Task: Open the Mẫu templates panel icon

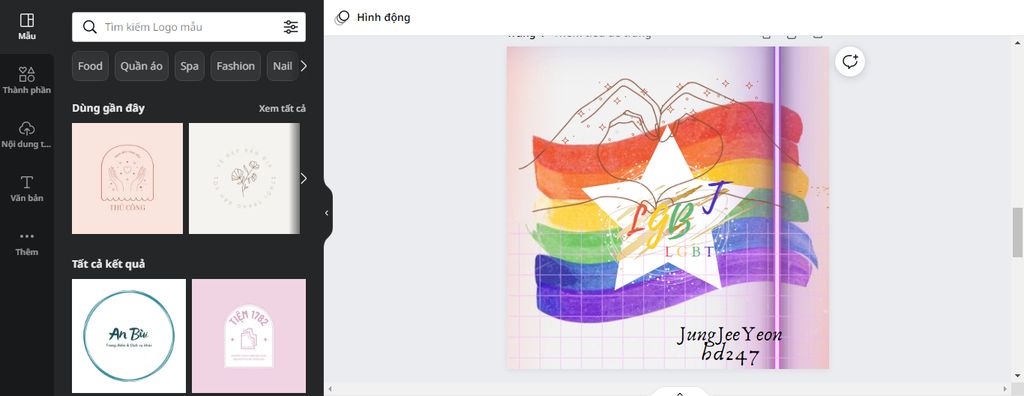Action: [x=27, y=21]
